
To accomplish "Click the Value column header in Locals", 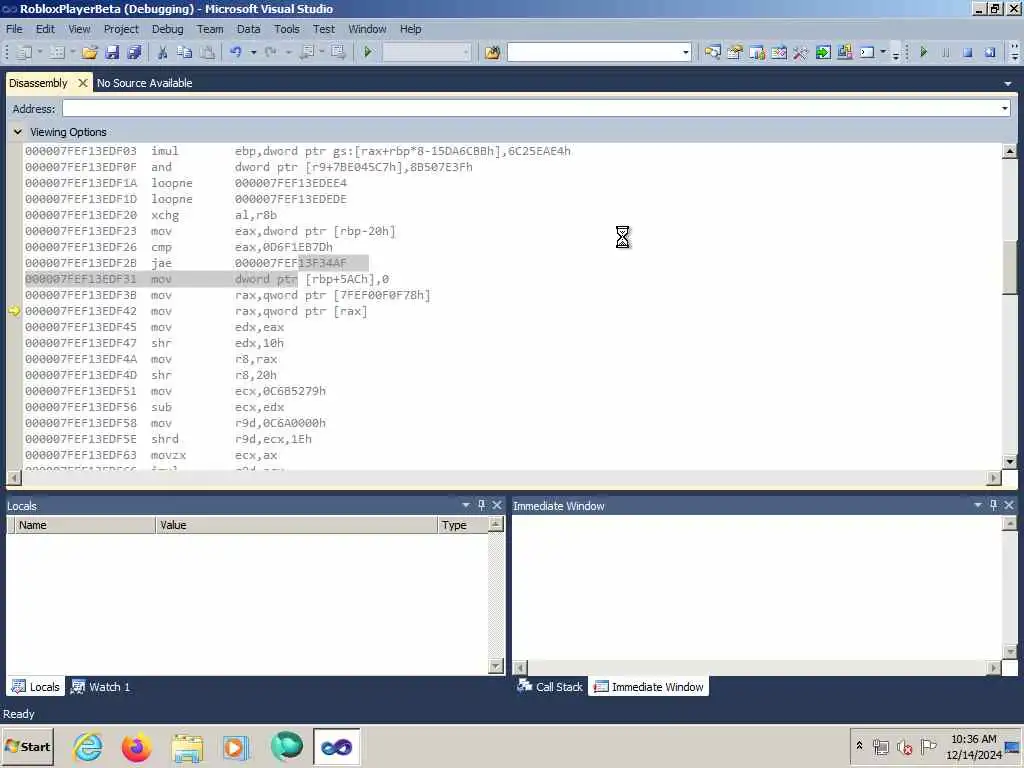I will pos(296,525).
